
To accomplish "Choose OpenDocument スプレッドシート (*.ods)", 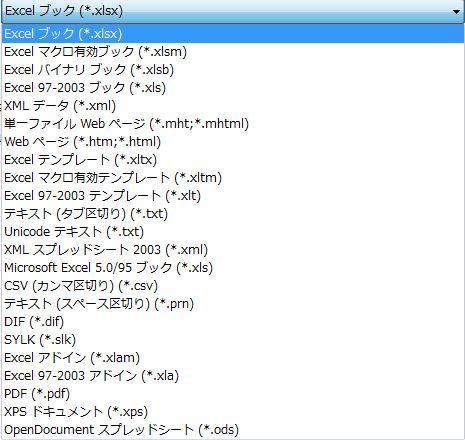I will [233, 430].
